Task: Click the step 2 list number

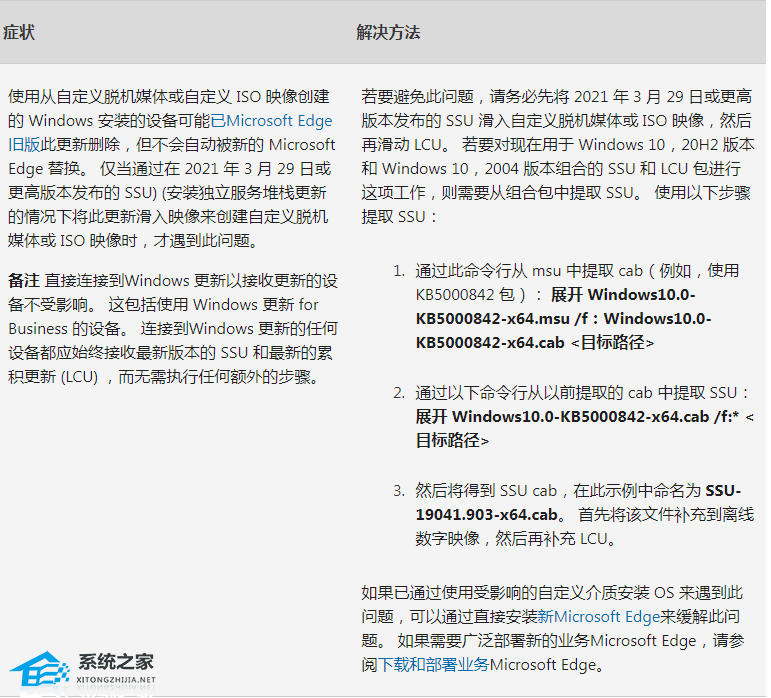Action: coord(398,392)
